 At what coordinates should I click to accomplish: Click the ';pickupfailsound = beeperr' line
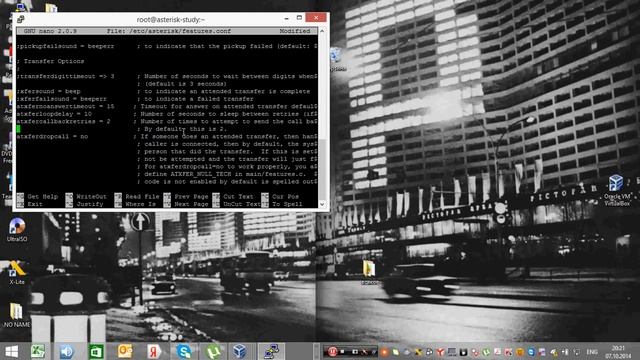click(x=65, y=46)
